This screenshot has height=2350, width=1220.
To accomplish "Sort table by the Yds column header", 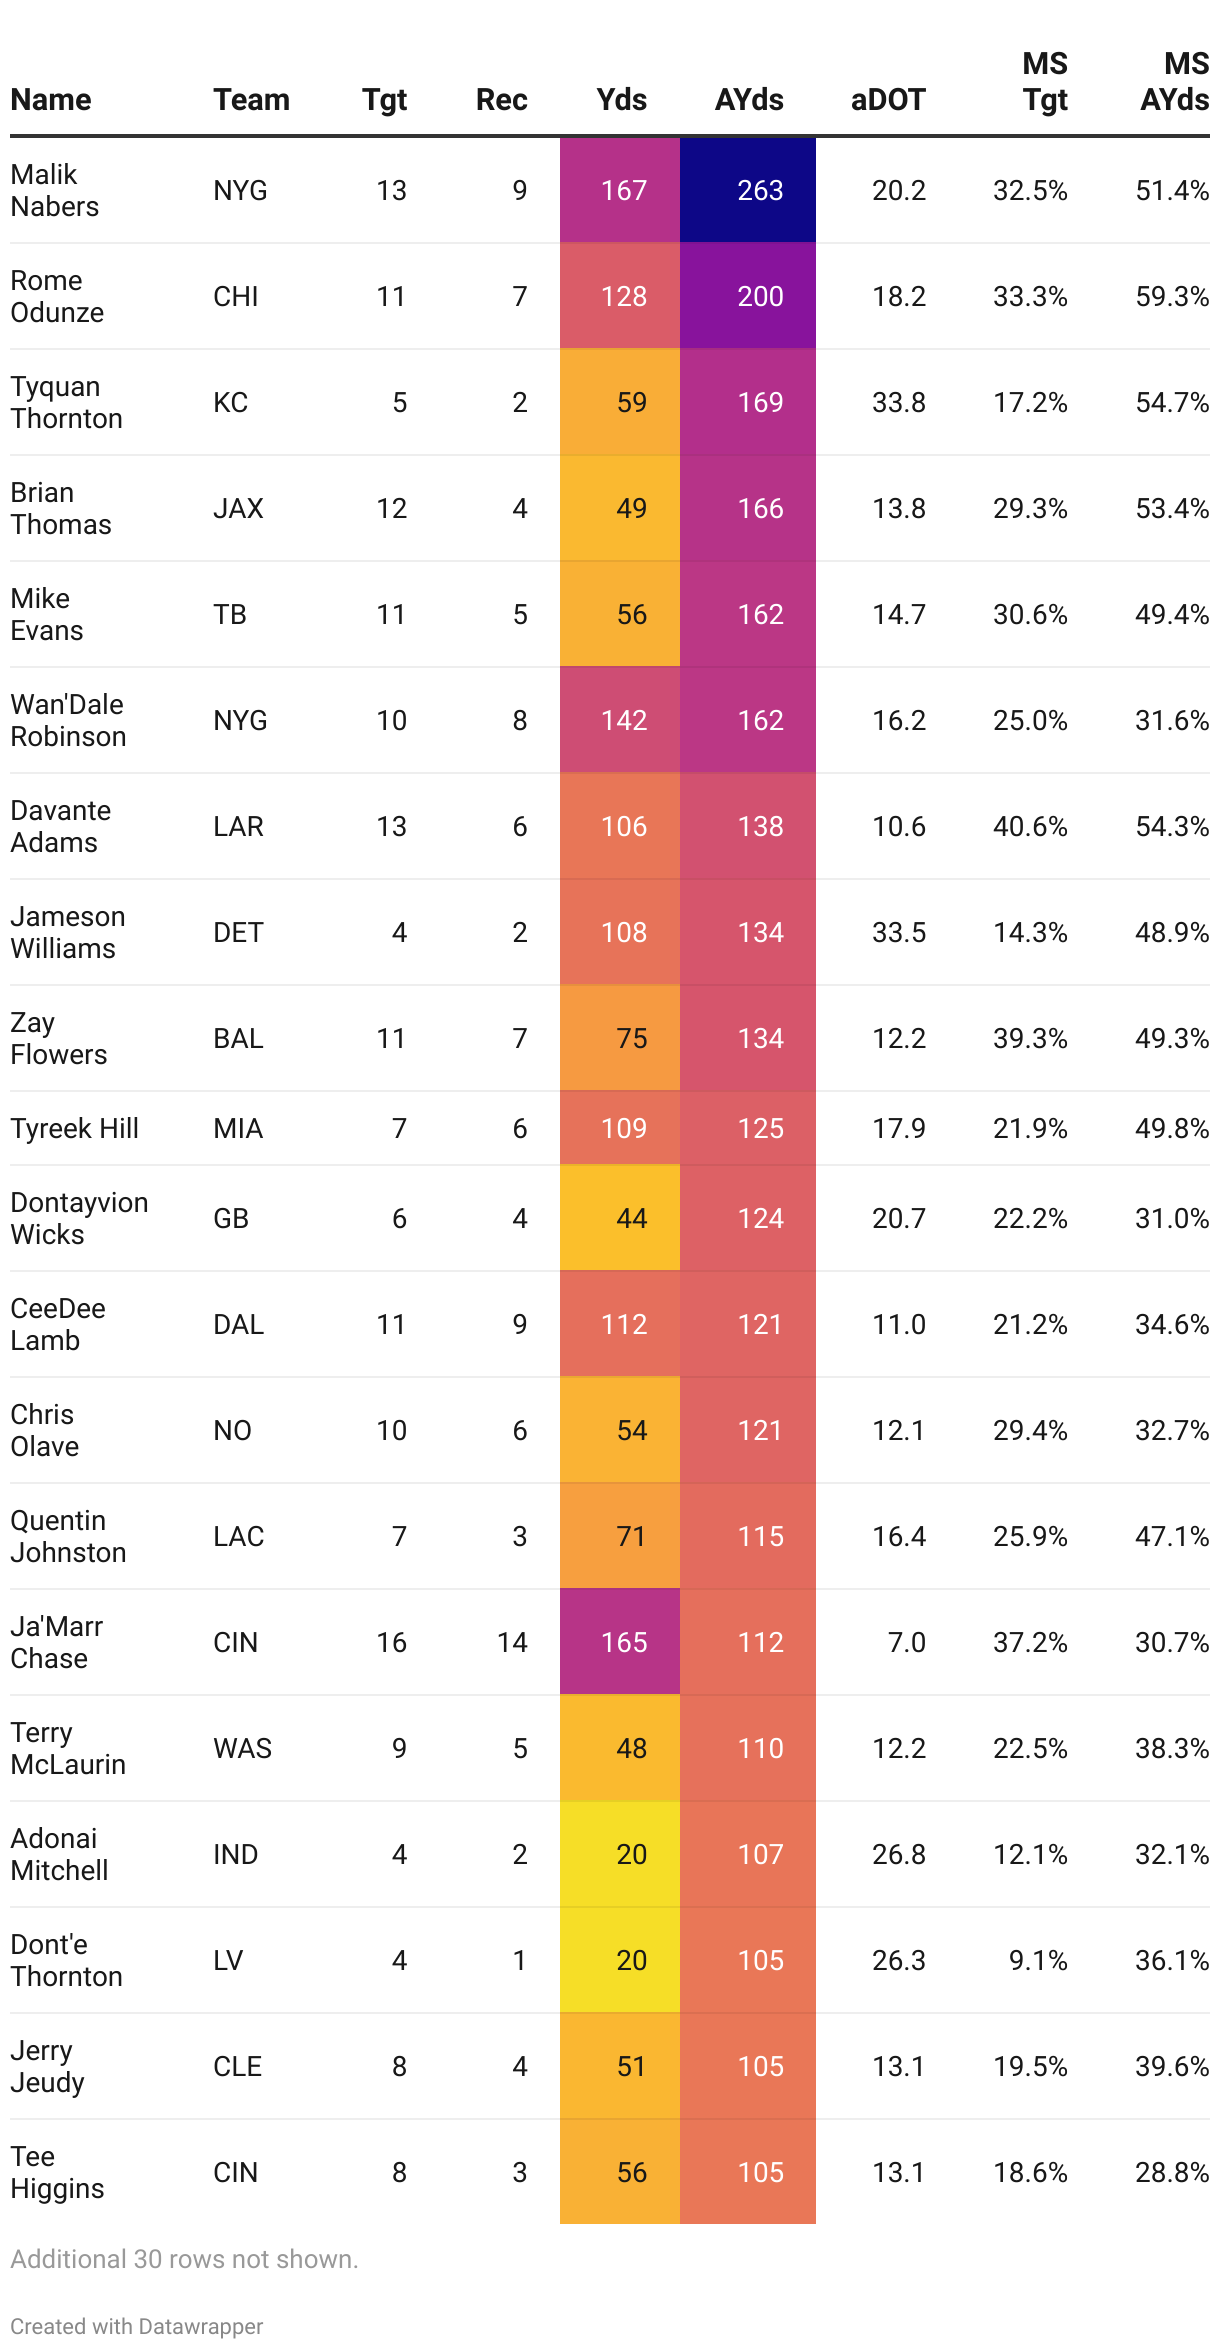I will coord(621,100).
